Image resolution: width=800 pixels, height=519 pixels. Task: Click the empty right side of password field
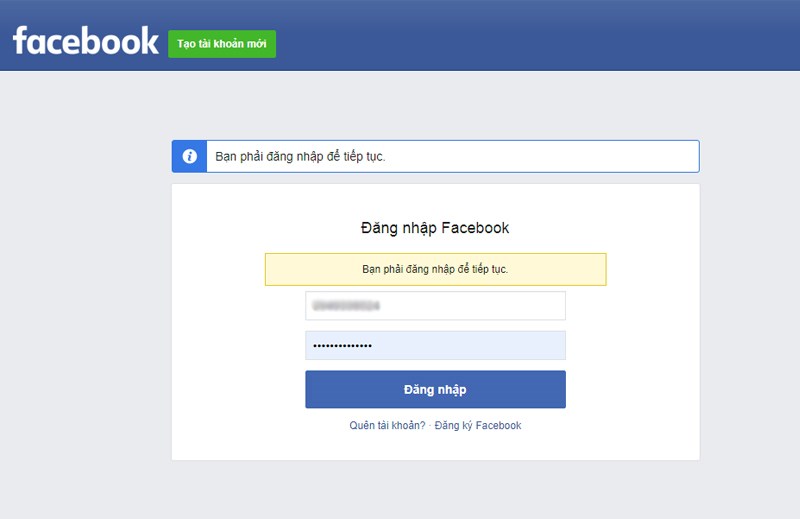click(469, 345)
